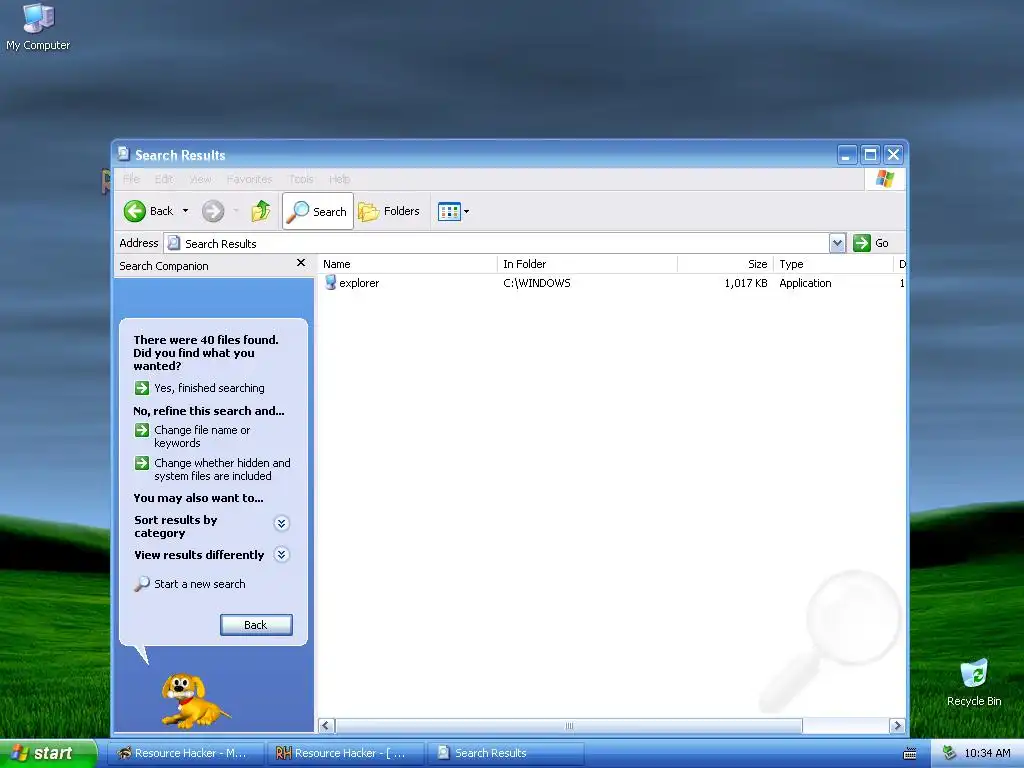Open the View menu
This screenshot has height=768, width=1024.
(x=200, y=179)
